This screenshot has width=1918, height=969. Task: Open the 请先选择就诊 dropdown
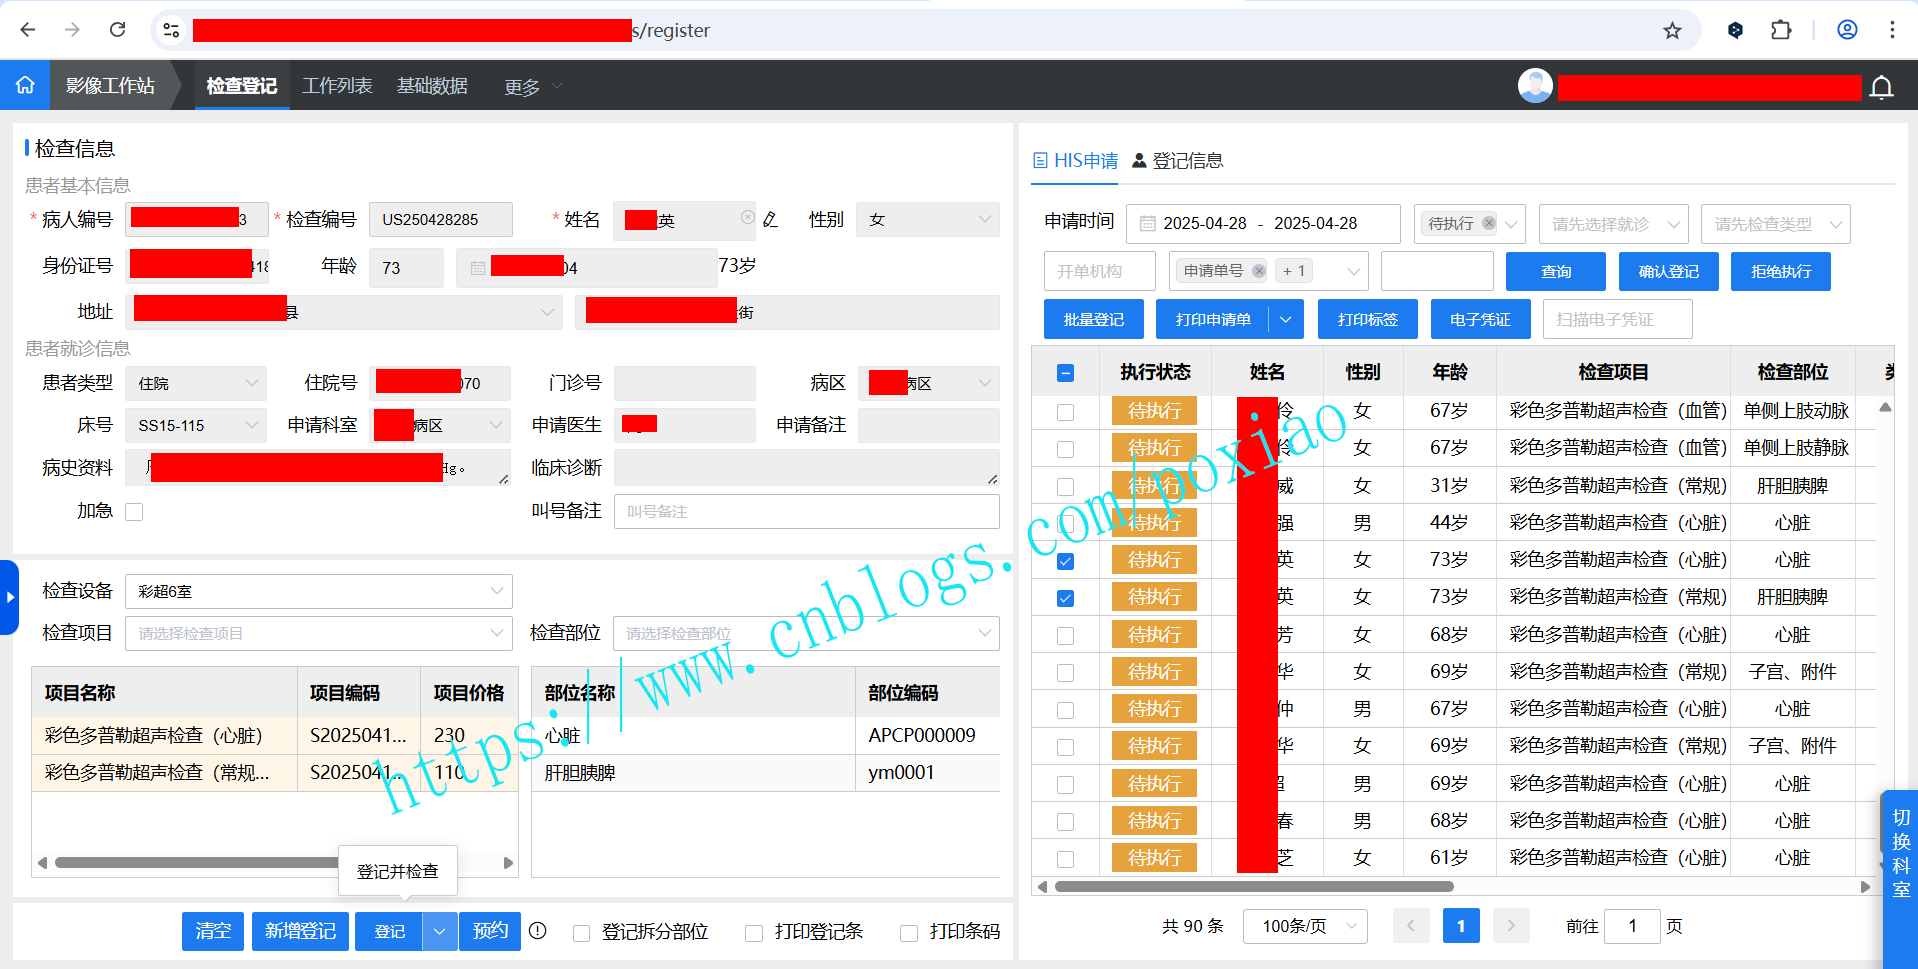point(1614,224)
